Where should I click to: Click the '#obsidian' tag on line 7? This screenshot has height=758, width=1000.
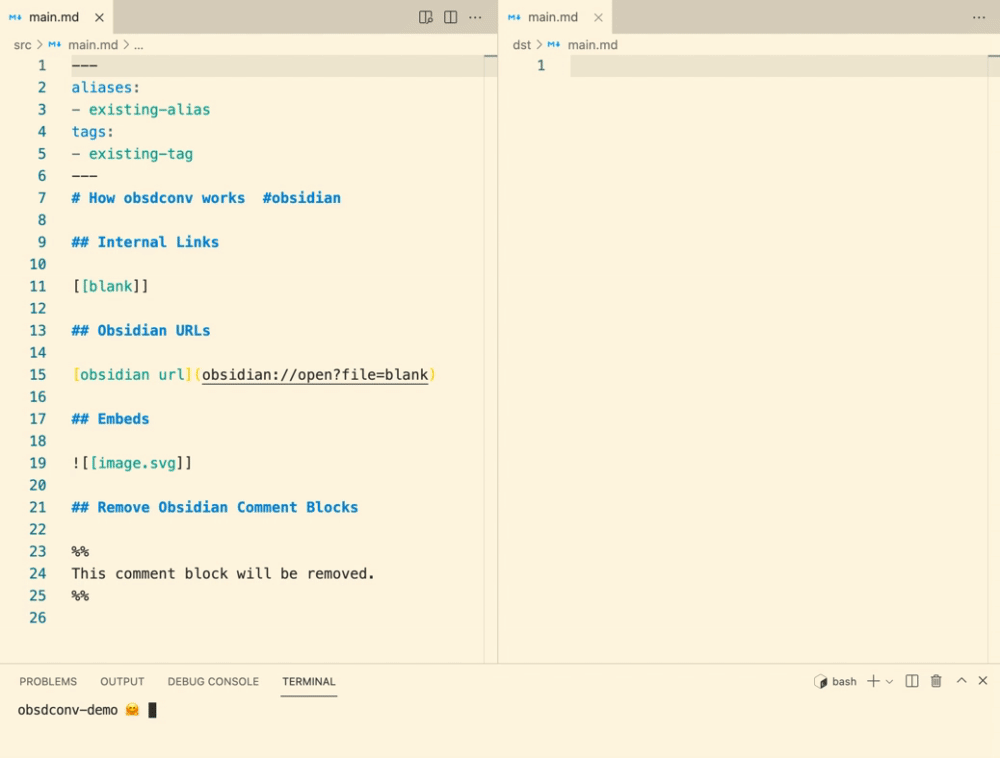pyautogui.click(x=302, y=198)
